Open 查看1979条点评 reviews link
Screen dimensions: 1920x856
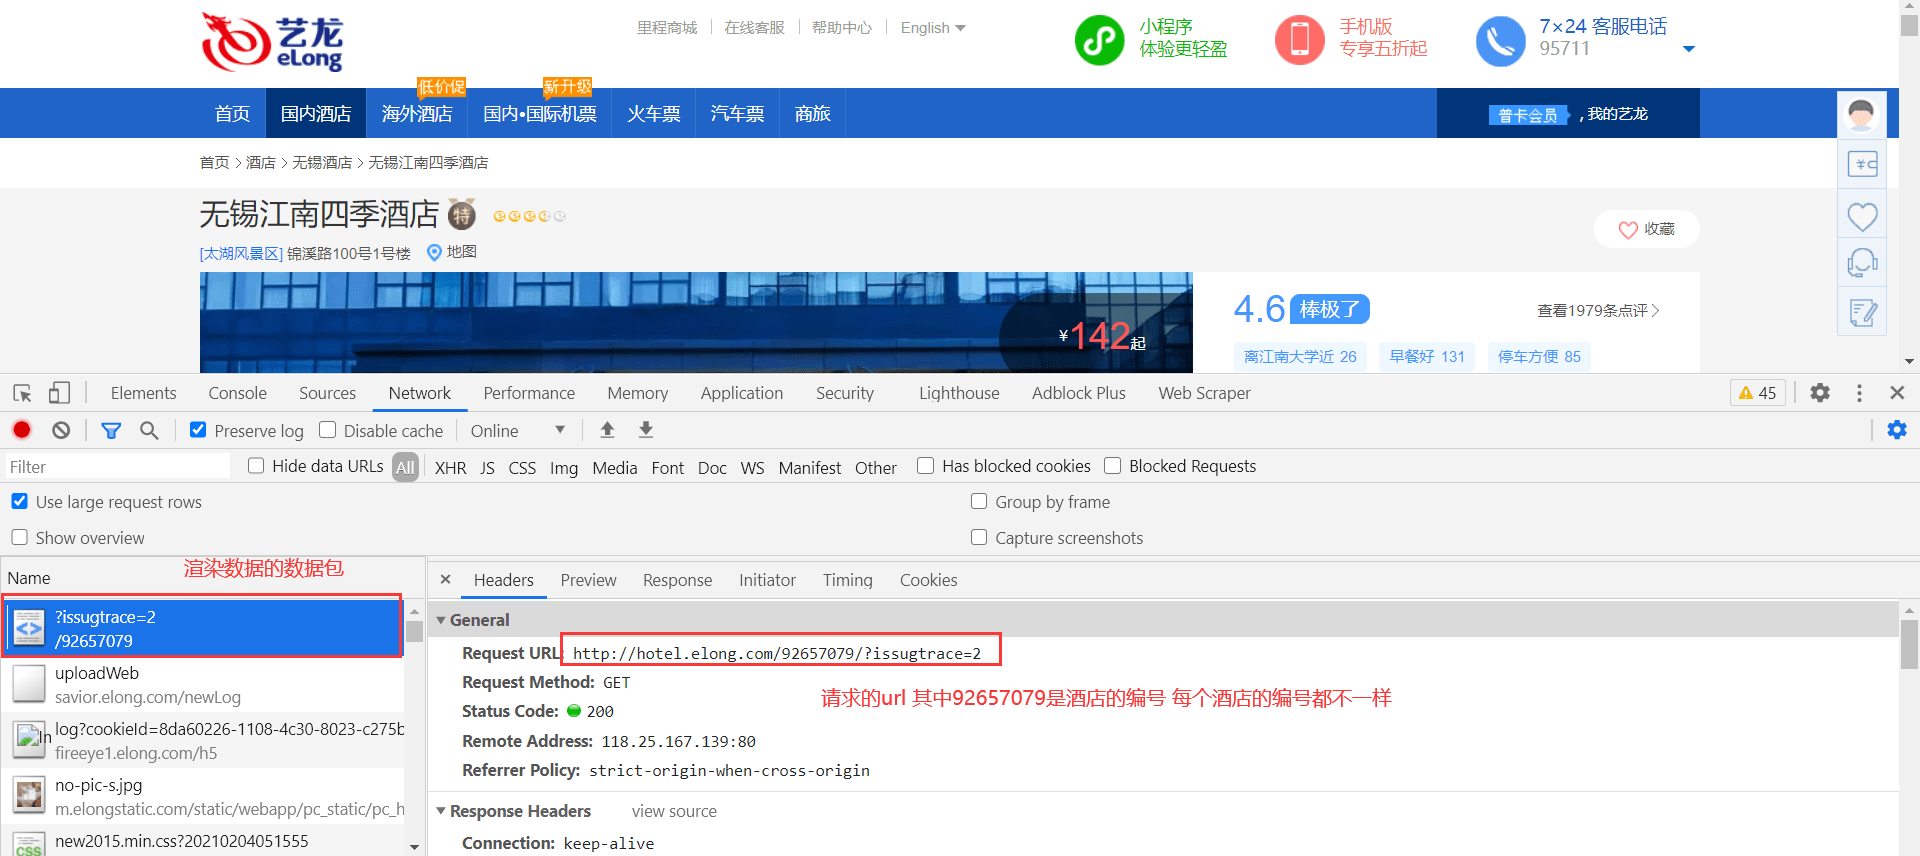[x=1598, y=311]
